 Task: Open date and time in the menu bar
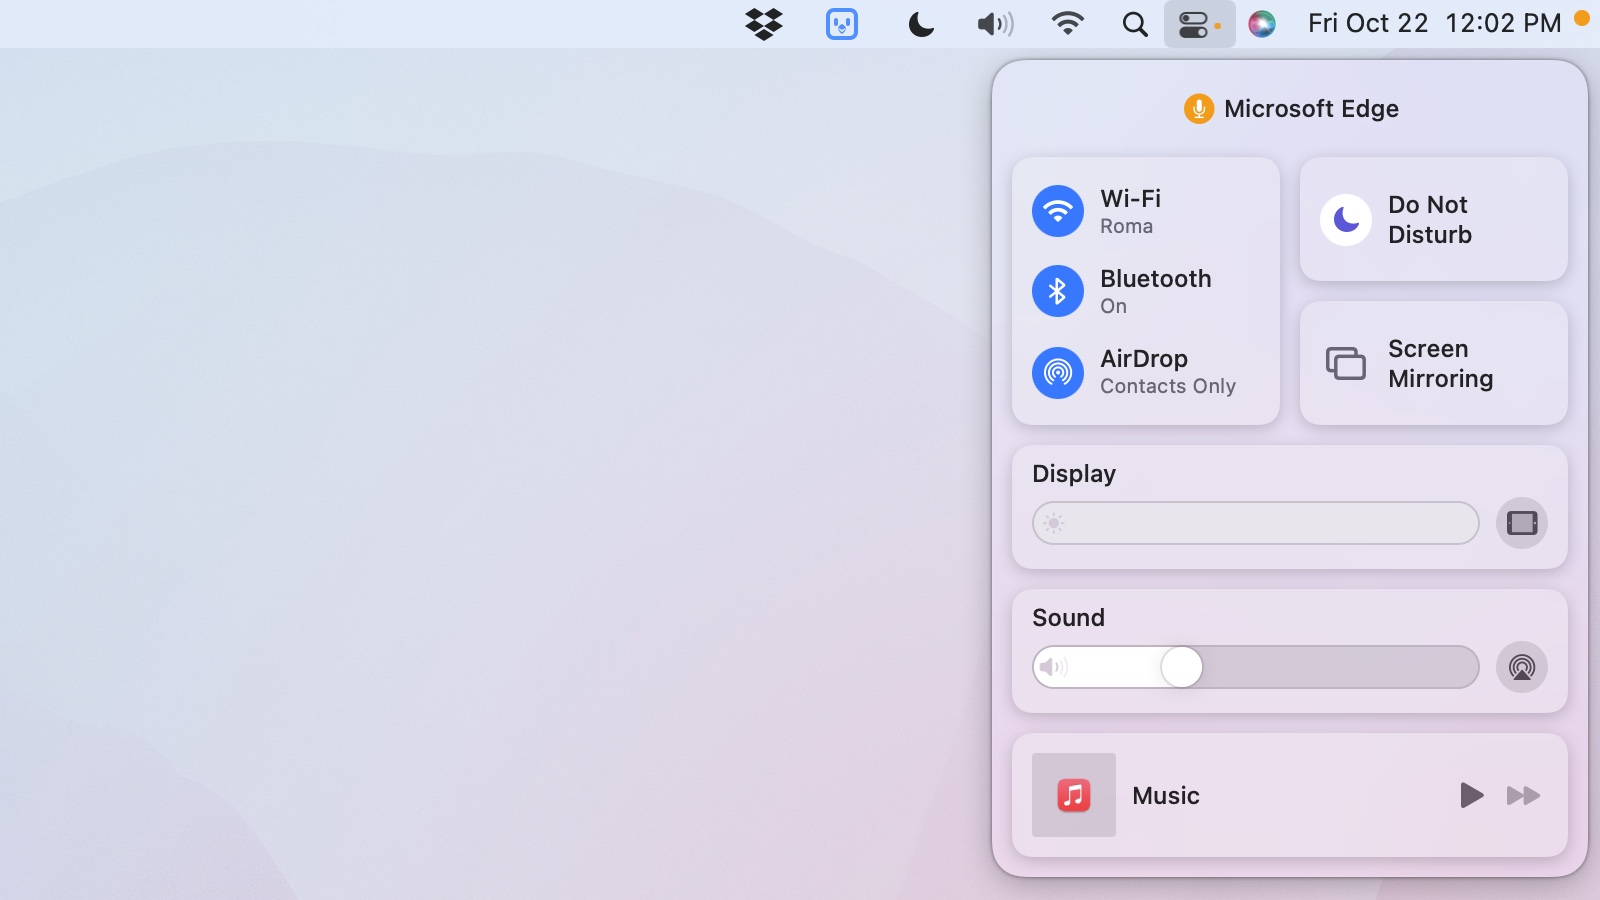click(x=1434, y=24)
